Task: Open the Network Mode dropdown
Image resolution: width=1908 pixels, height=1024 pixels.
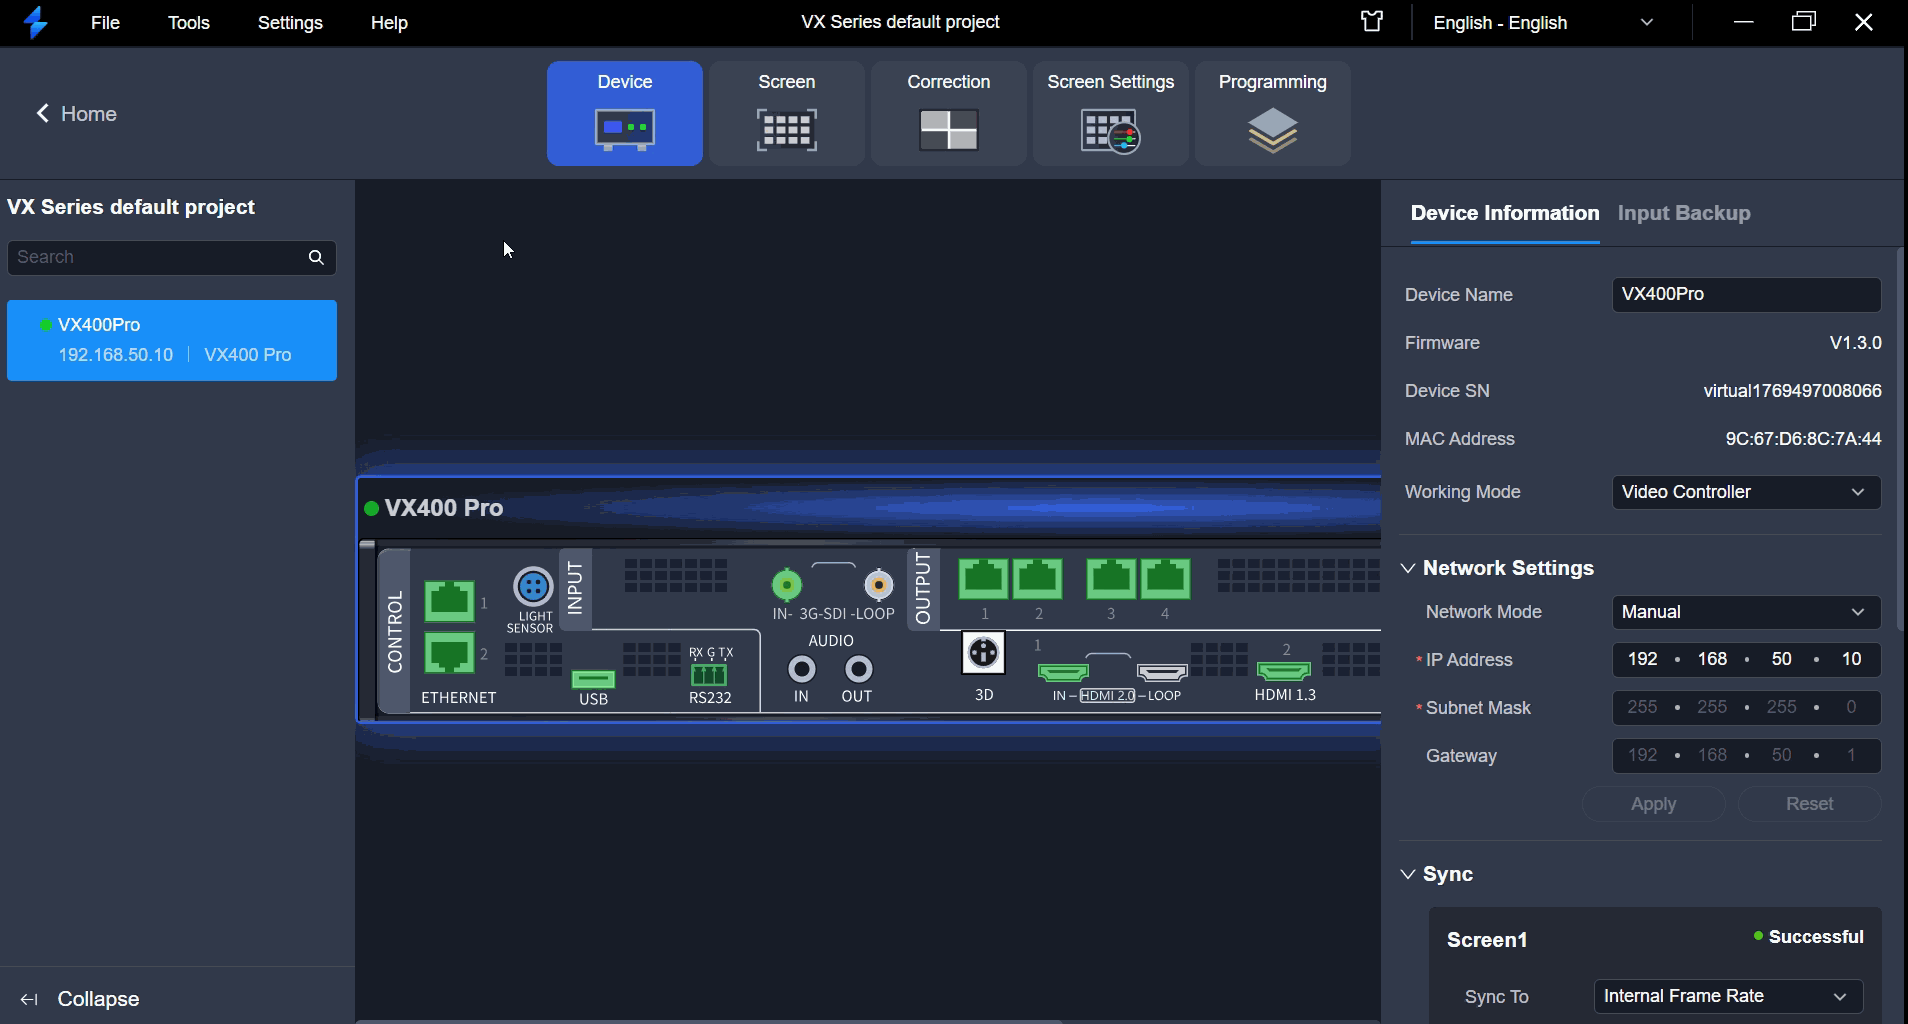Action: [x=1746, y=612]
